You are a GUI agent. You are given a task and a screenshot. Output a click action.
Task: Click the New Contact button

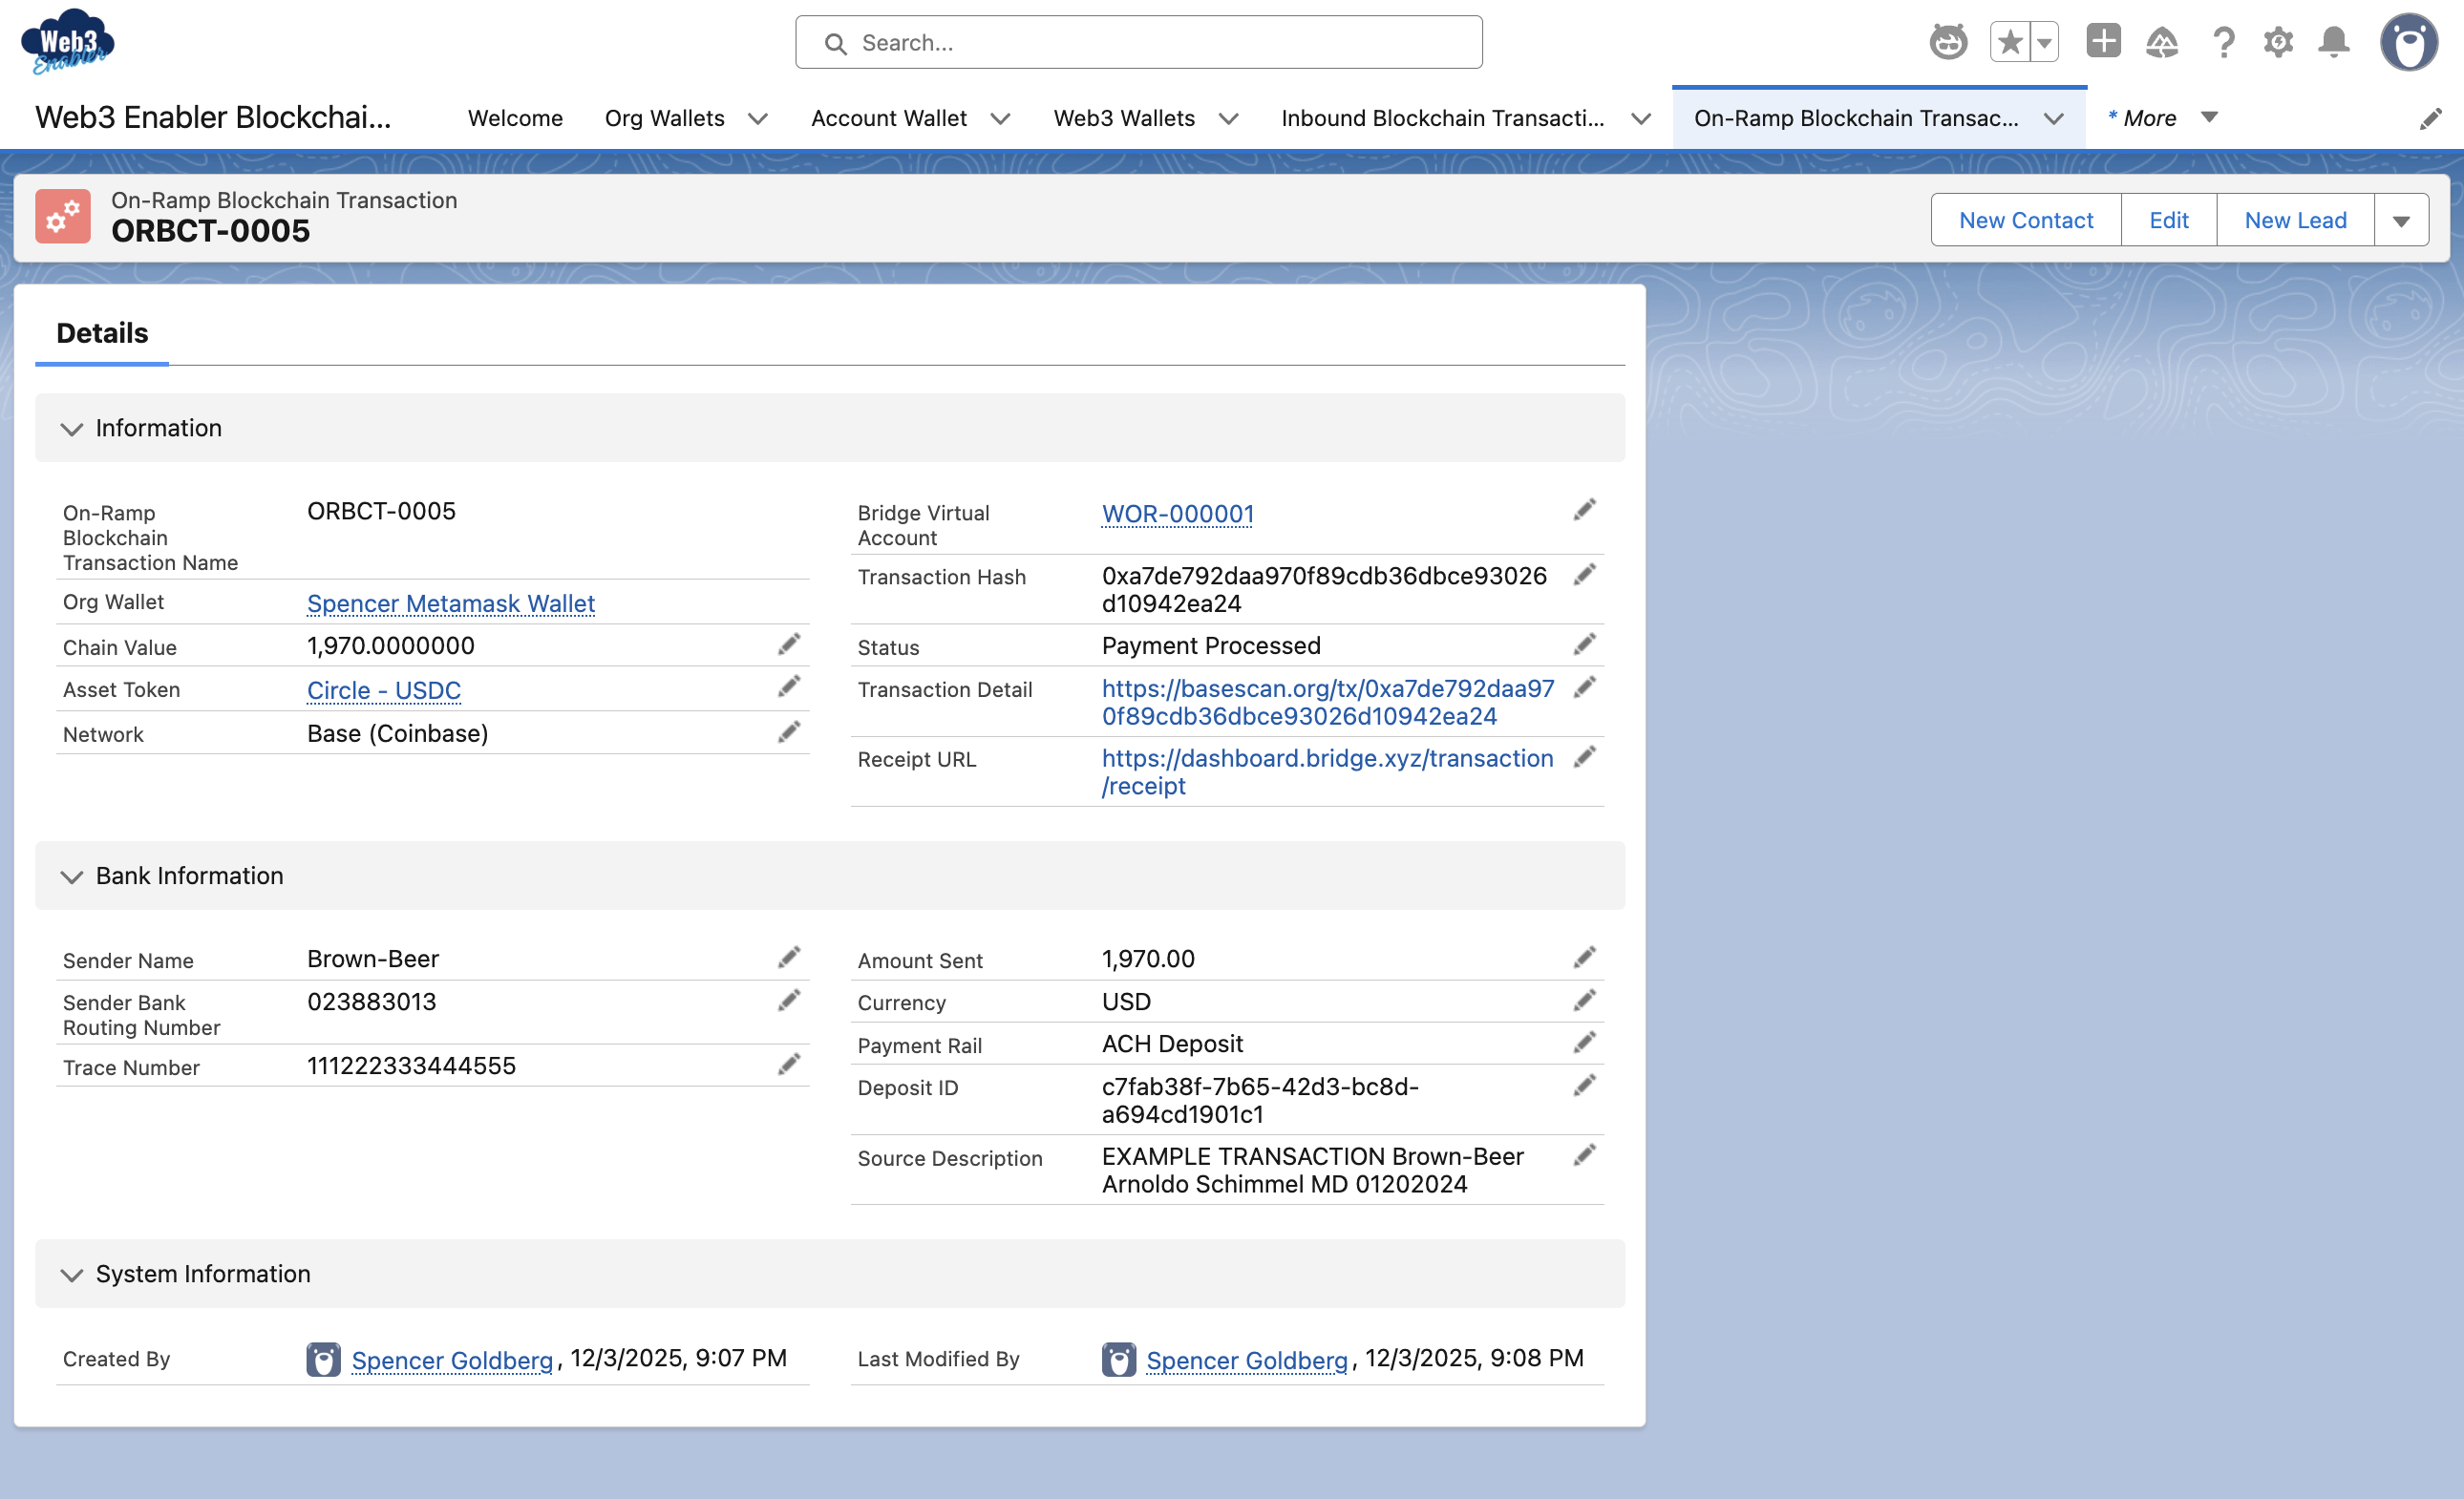coord(2025,219)
